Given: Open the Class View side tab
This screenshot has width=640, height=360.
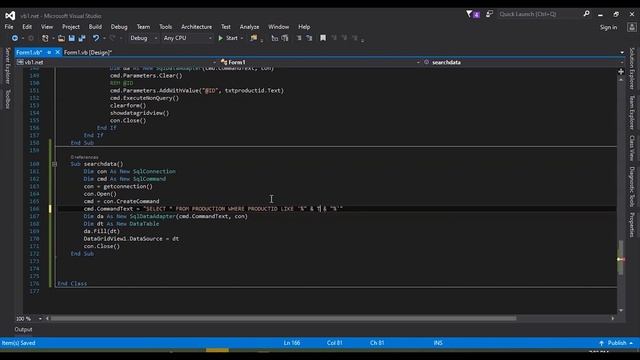Looking at the screenshot, I should [632, 148].
